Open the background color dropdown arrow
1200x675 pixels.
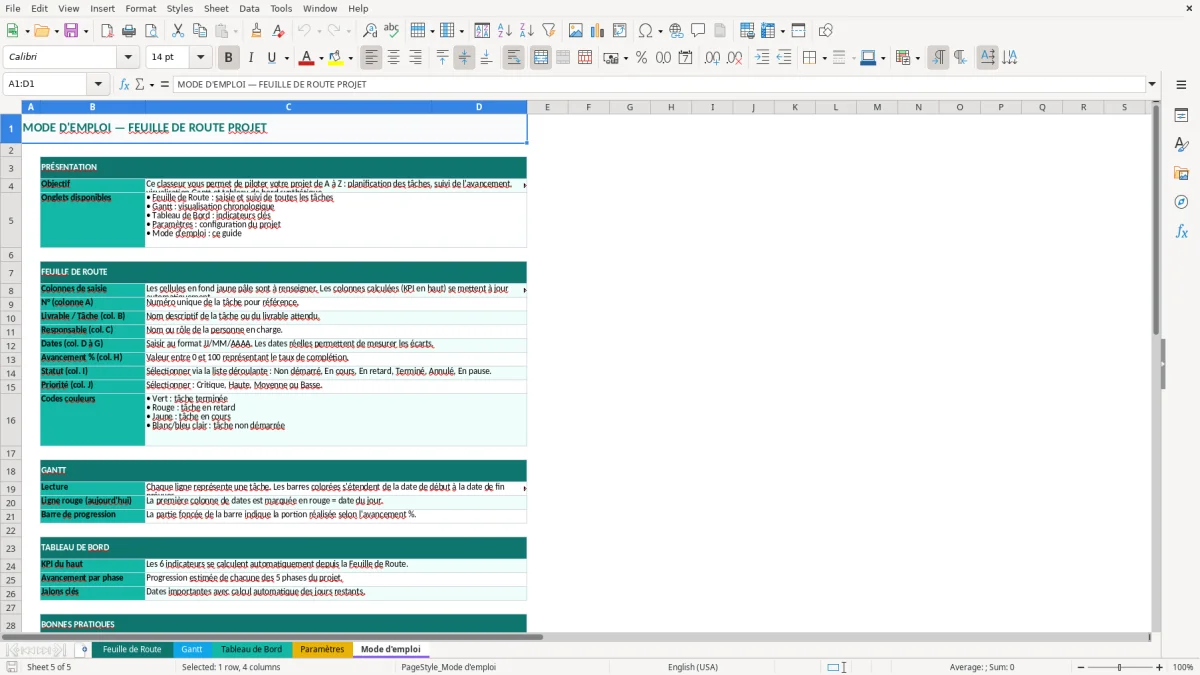pyautogui.click(x=350, y=58)
